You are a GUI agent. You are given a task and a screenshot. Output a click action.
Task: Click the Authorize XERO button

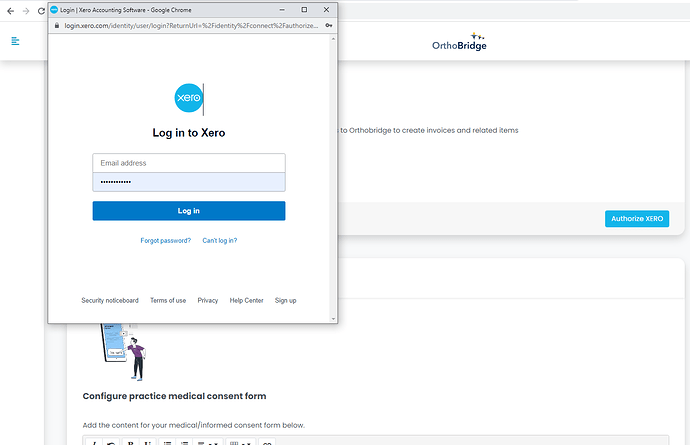tap(637, 219)
